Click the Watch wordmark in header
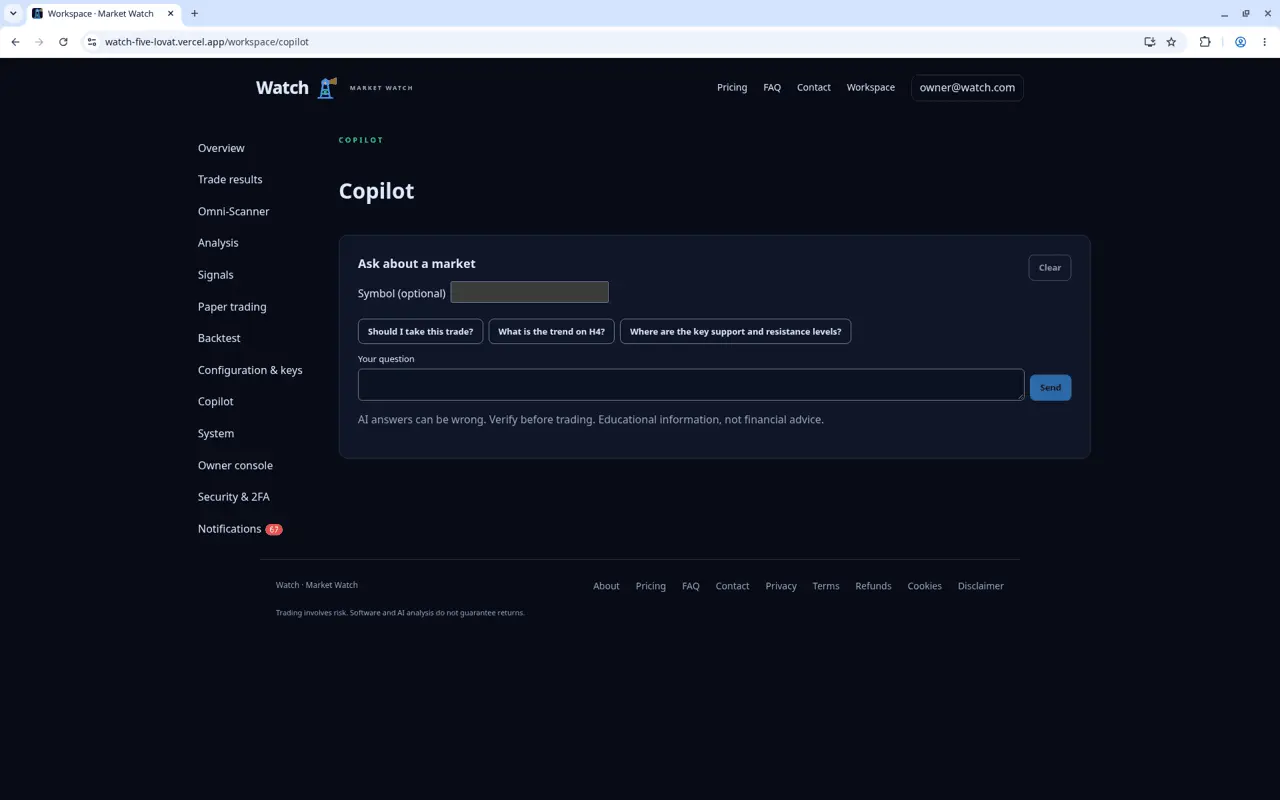The width and height of the screenshot is (1280, 800). (282, 88)
